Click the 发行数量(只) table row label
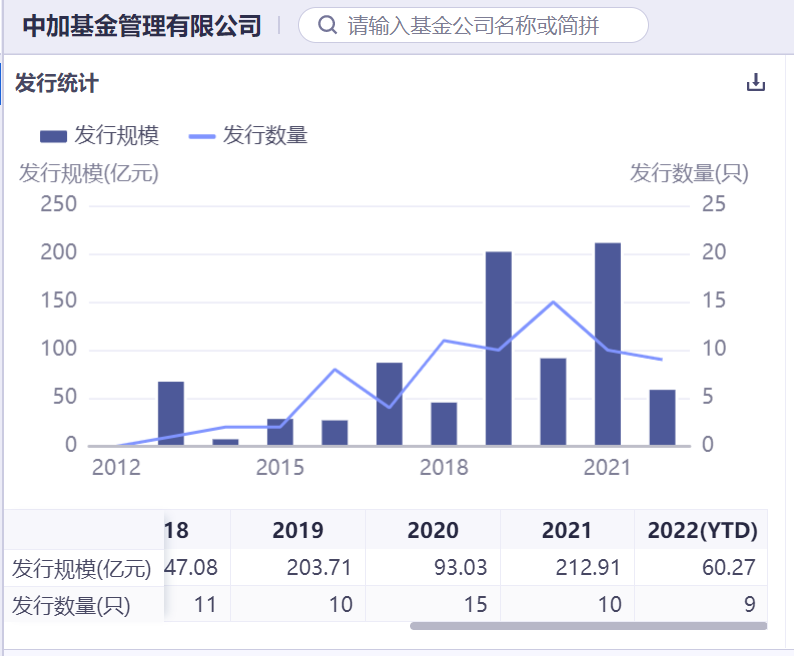 coord(71,605)
